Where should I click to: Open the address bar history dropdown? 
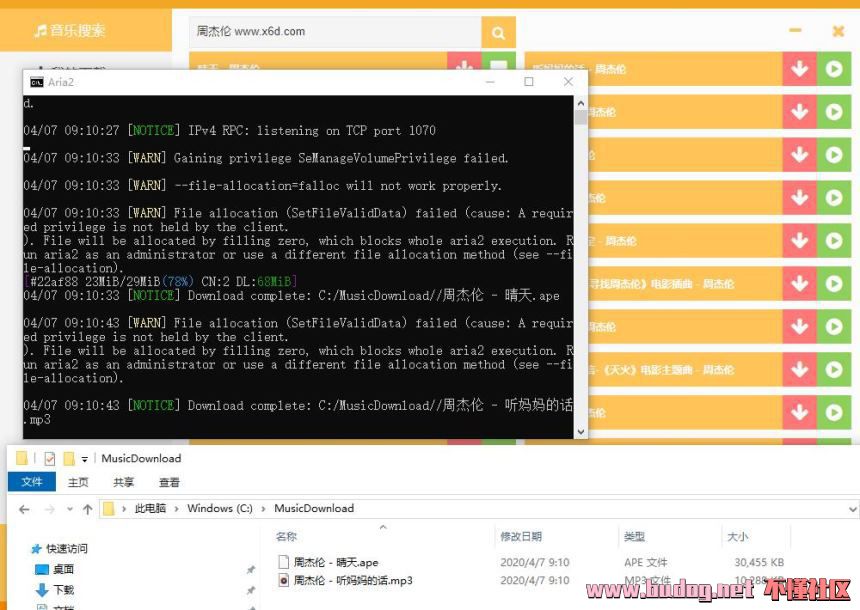click(x=852, y=510)
